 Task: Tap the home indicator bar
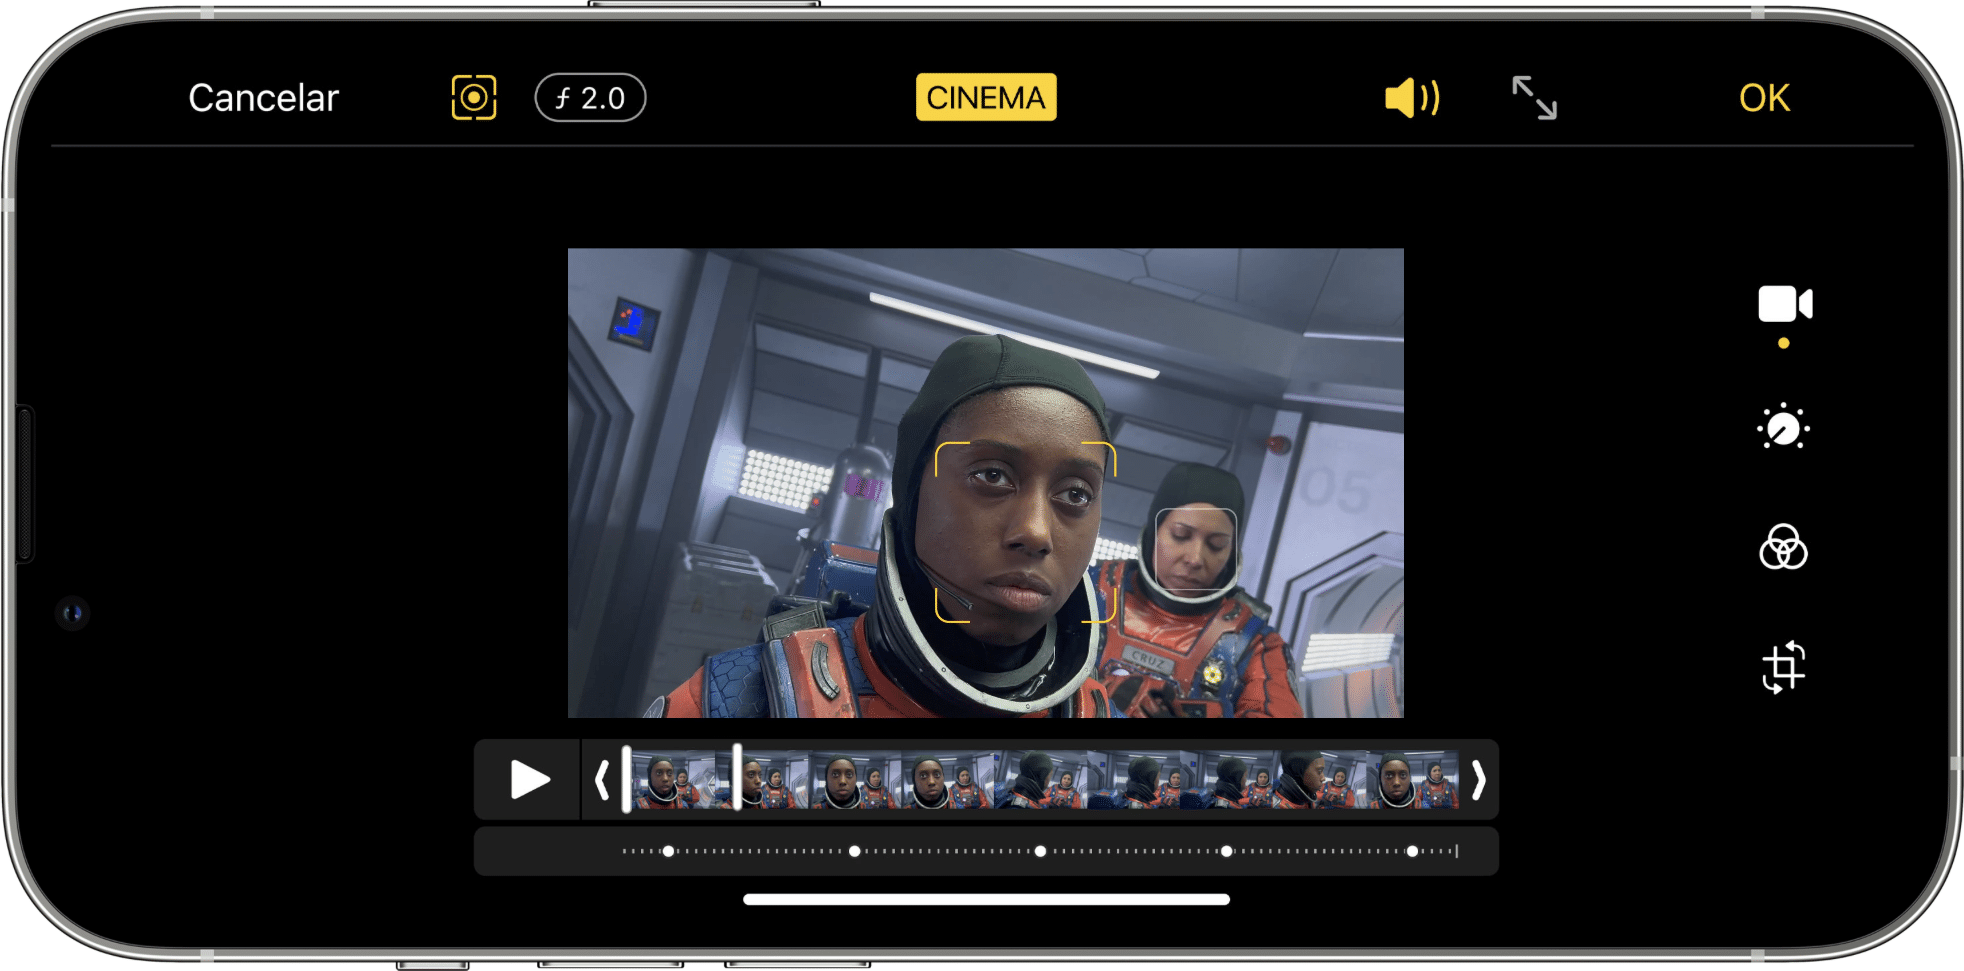tap(986, 899)
